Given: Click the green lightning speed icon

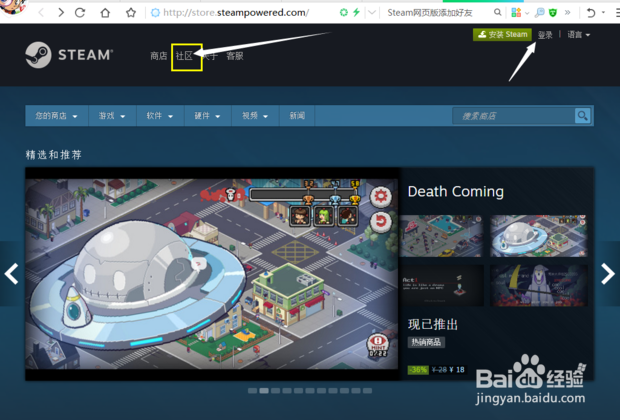Looking at the screenshot, I should tap(356, 12).
